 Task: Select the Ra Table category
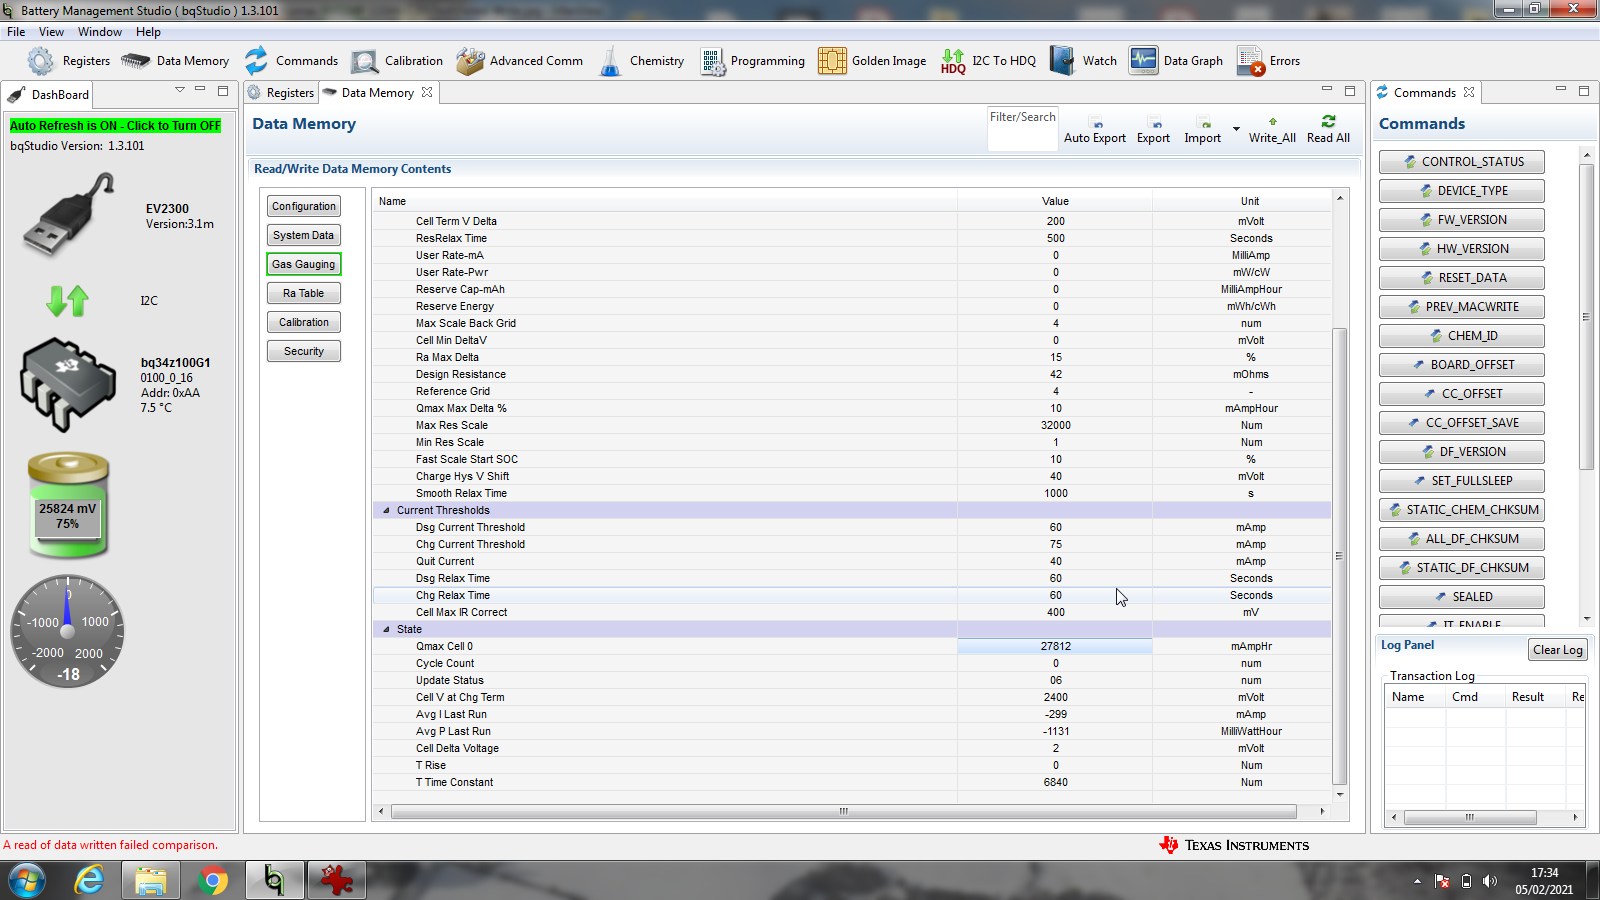tap(304, 293)
